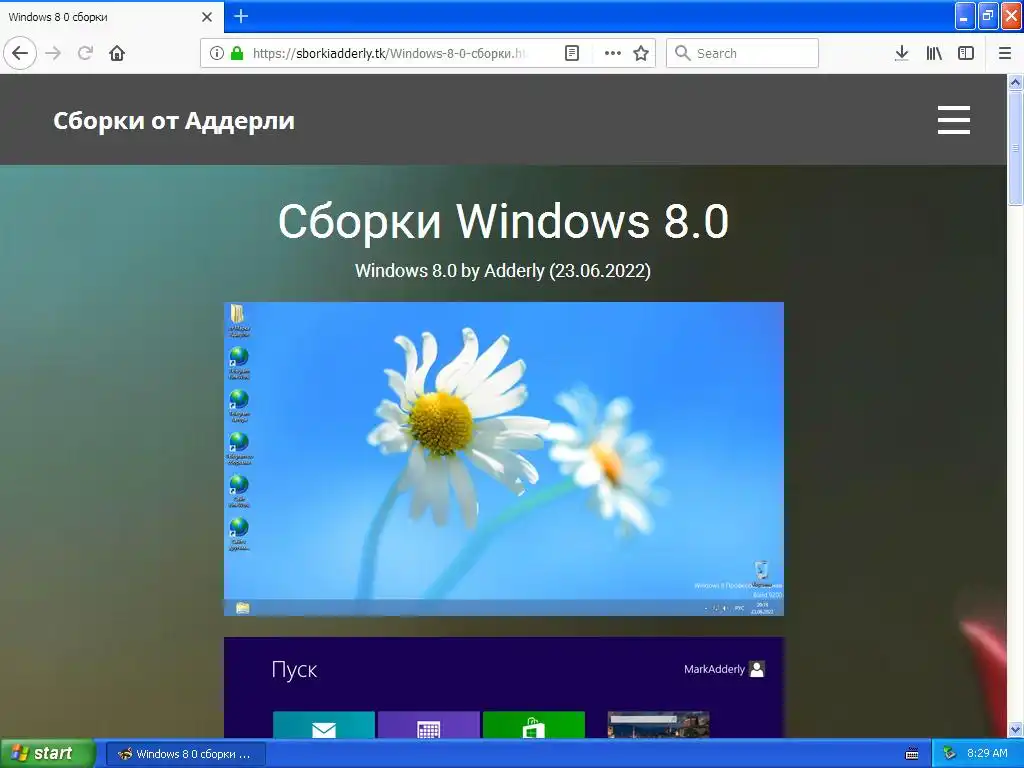Click the green secure connection padlock
Viewport: 1024px width, 768px height.
237,53
